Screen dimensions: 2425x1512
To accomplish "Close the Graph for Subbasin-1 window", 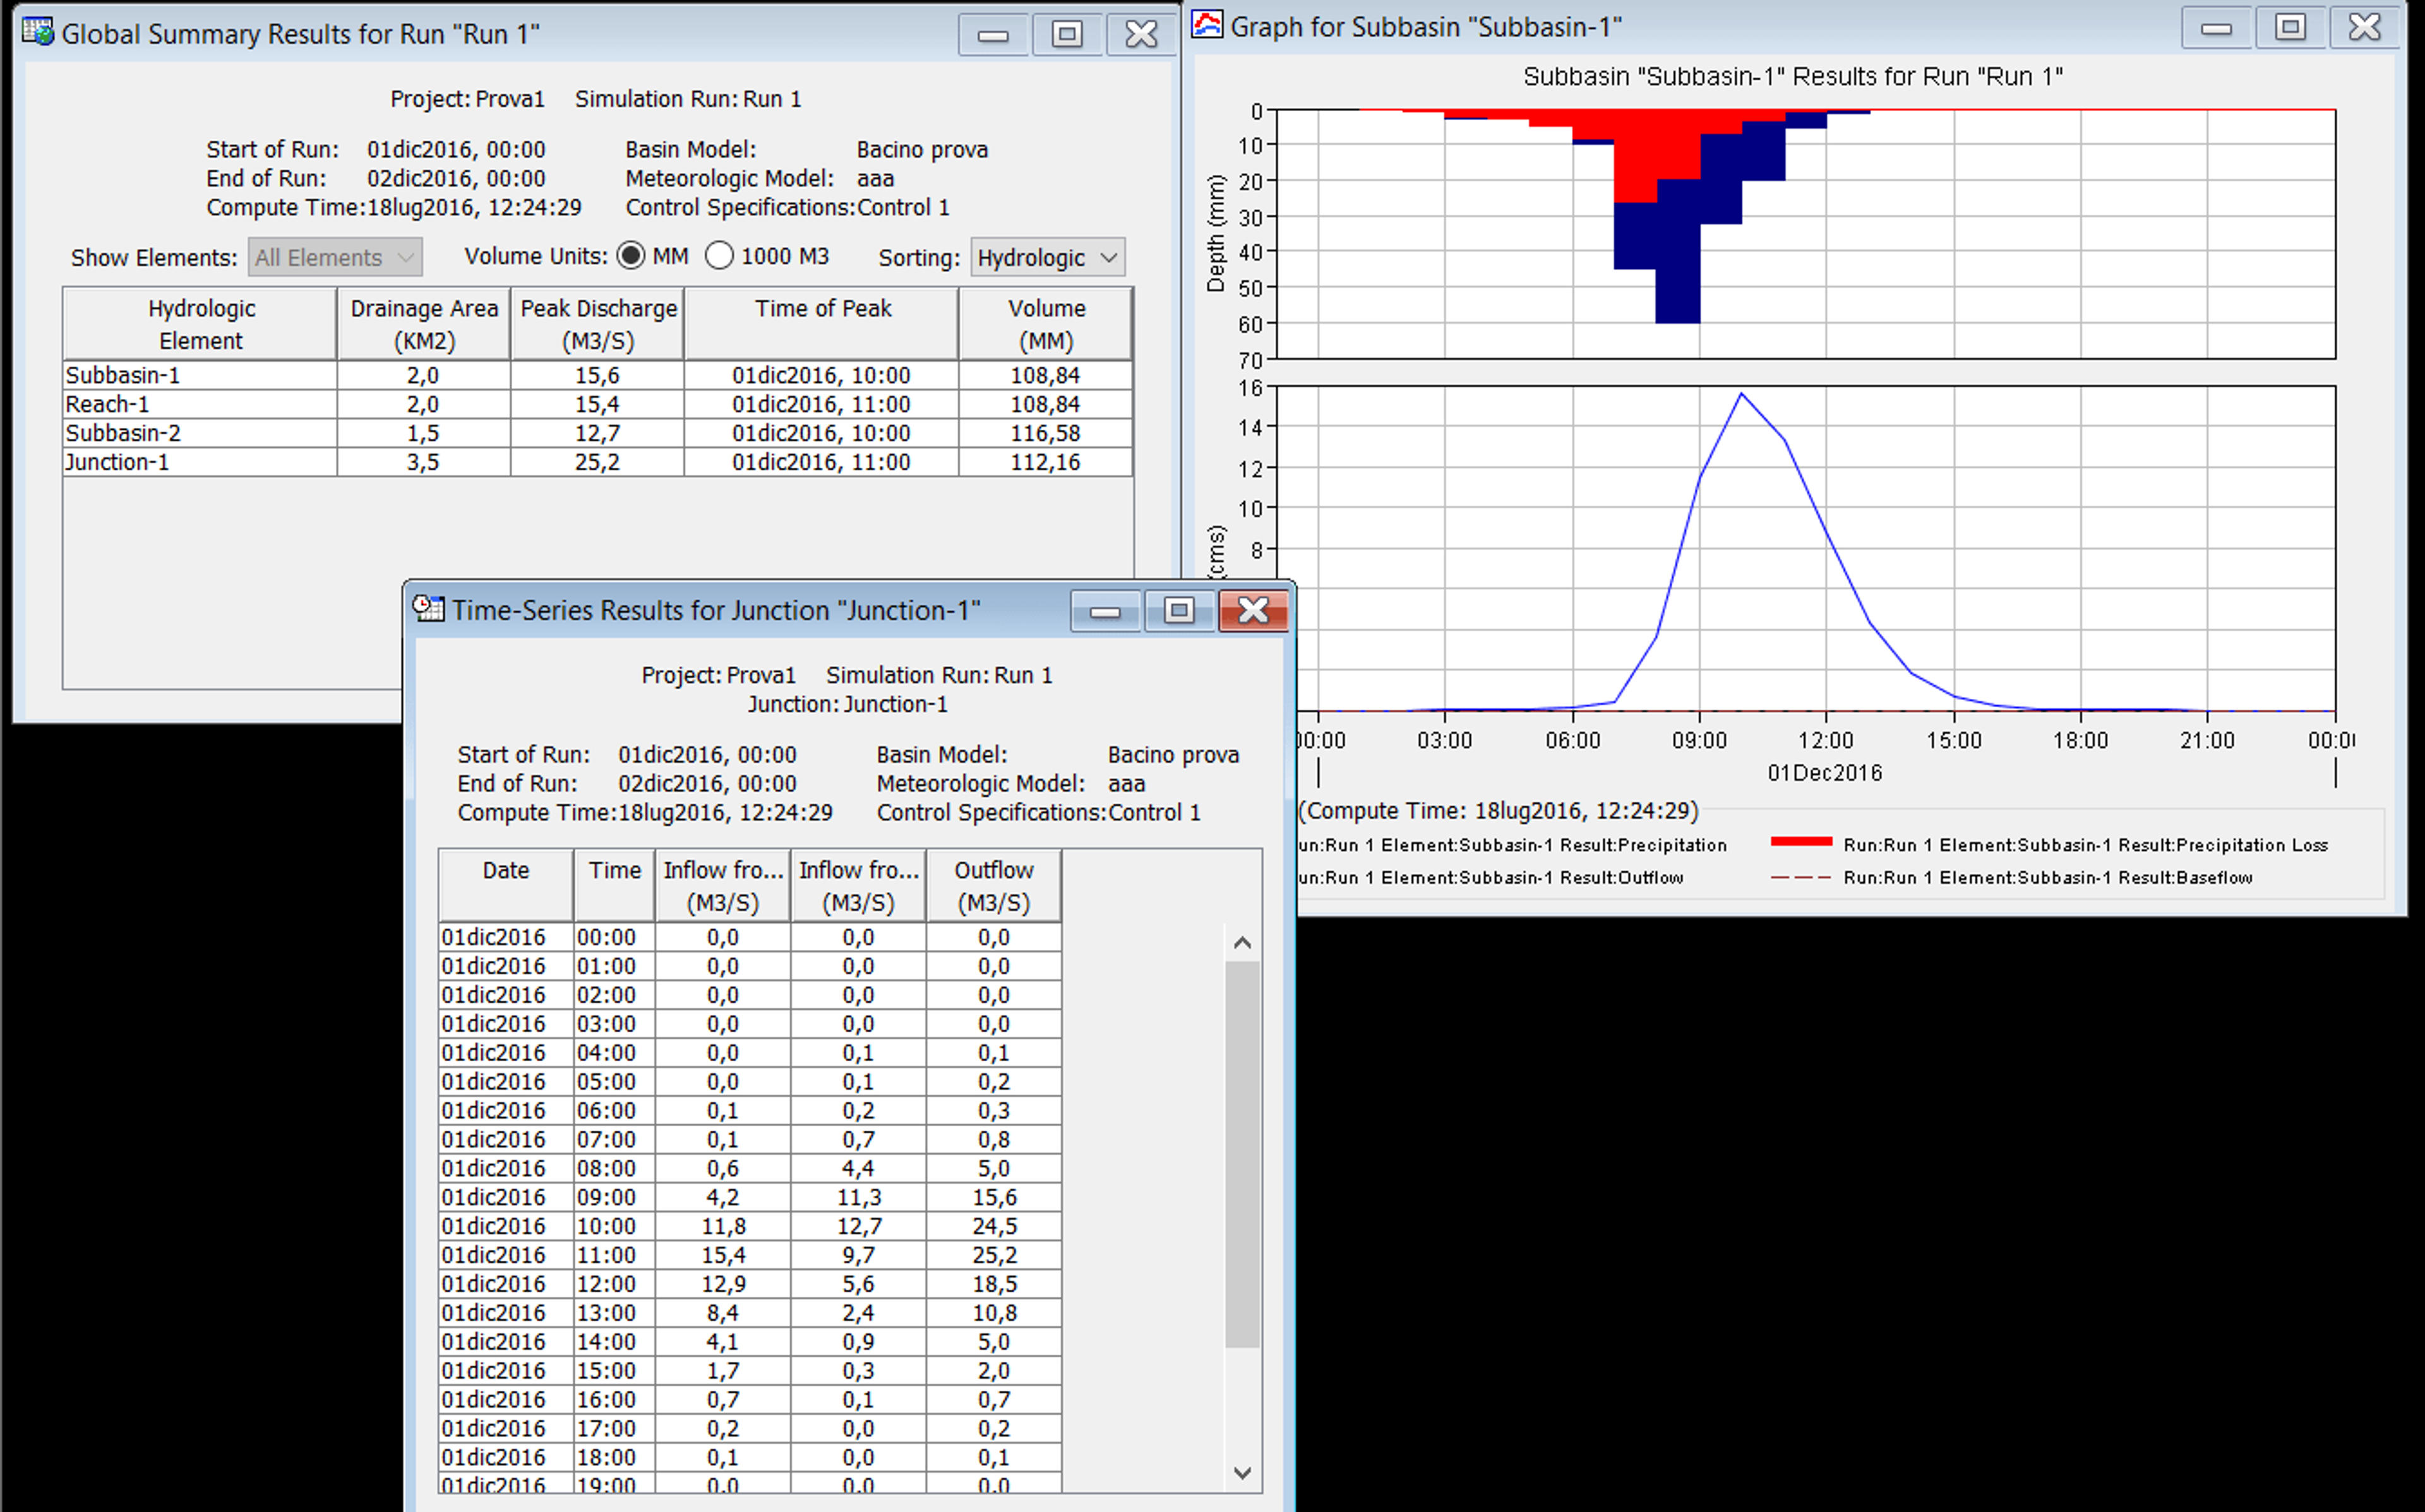I will 2365,27.
